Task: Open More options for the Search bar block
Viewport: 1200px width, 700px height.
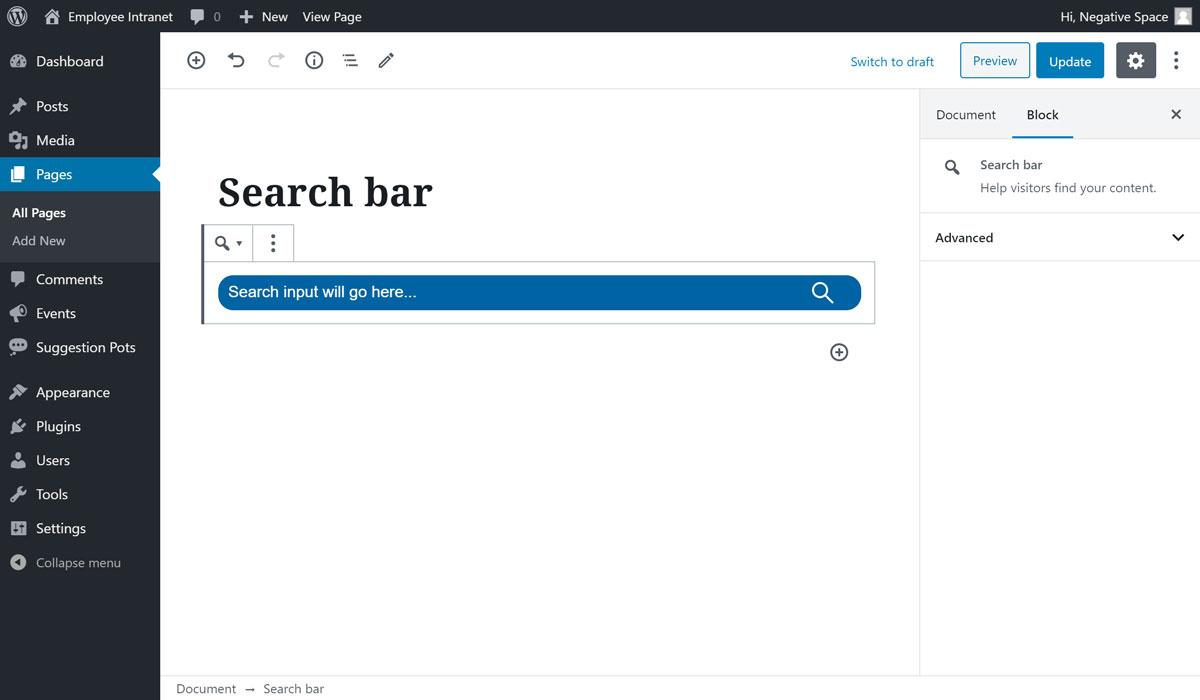Action: click(x=272, y=243)
